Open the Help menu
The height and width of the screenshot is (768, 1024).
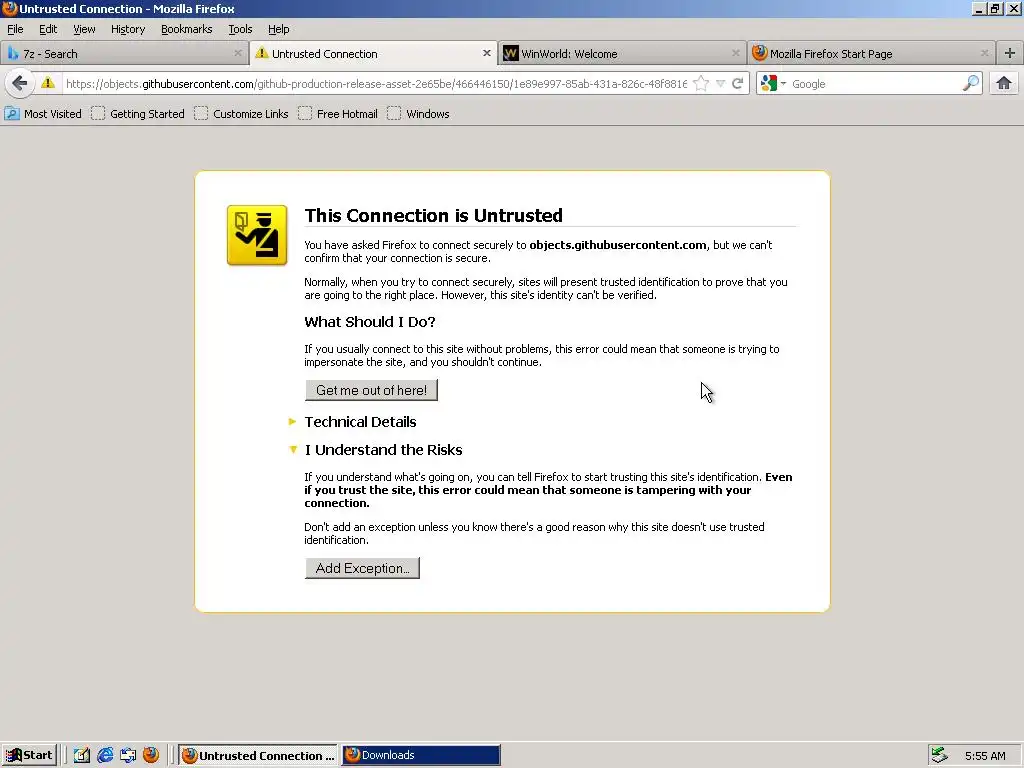[x=279, y=29]
